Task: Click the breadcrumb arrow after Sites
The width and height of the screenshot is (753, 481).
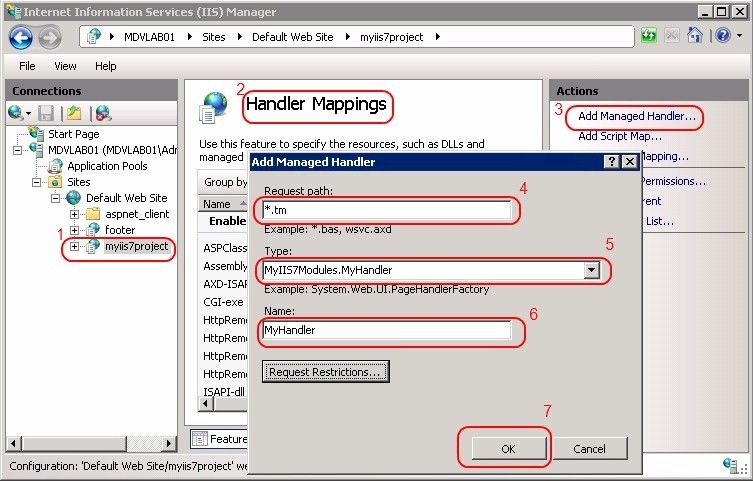Action: click(240, 37)
